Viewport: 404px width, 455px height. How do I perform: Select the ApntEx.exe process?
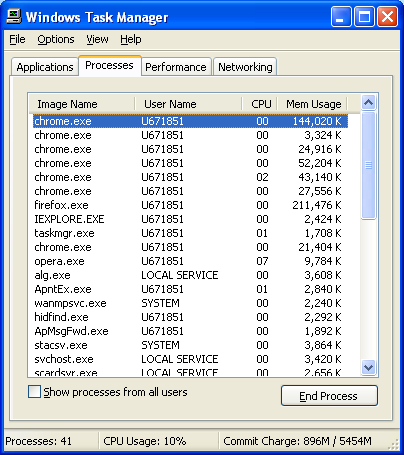pos(190,289)
